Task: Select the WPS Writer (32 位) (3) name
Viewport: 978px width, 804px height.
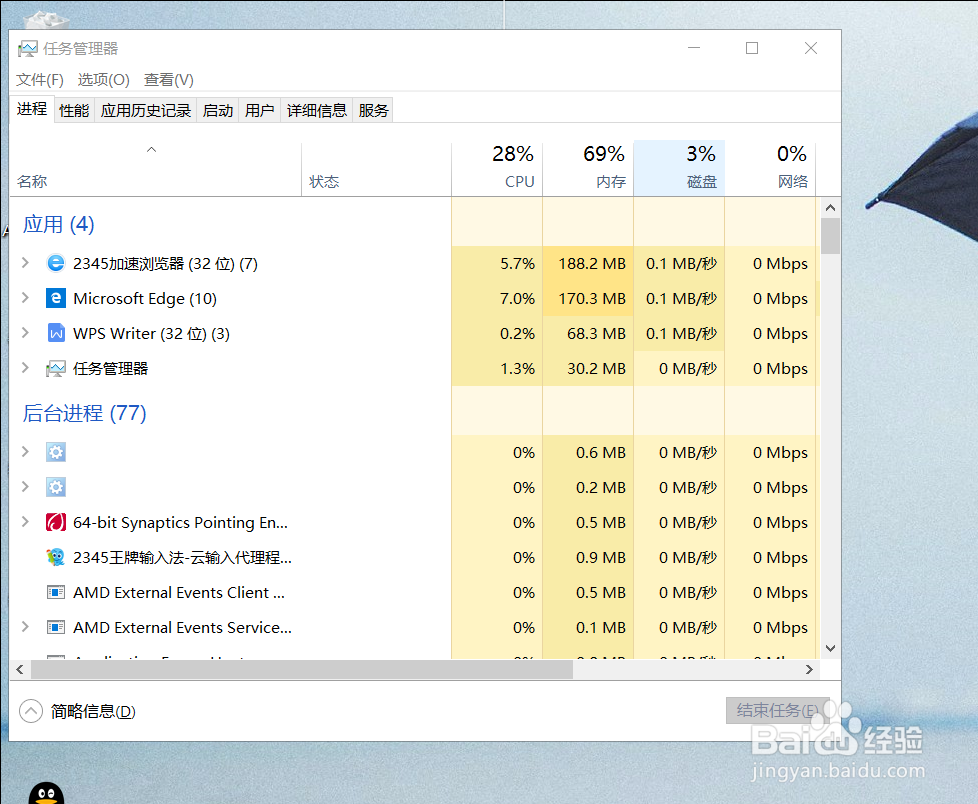Action: click(152, 334)
